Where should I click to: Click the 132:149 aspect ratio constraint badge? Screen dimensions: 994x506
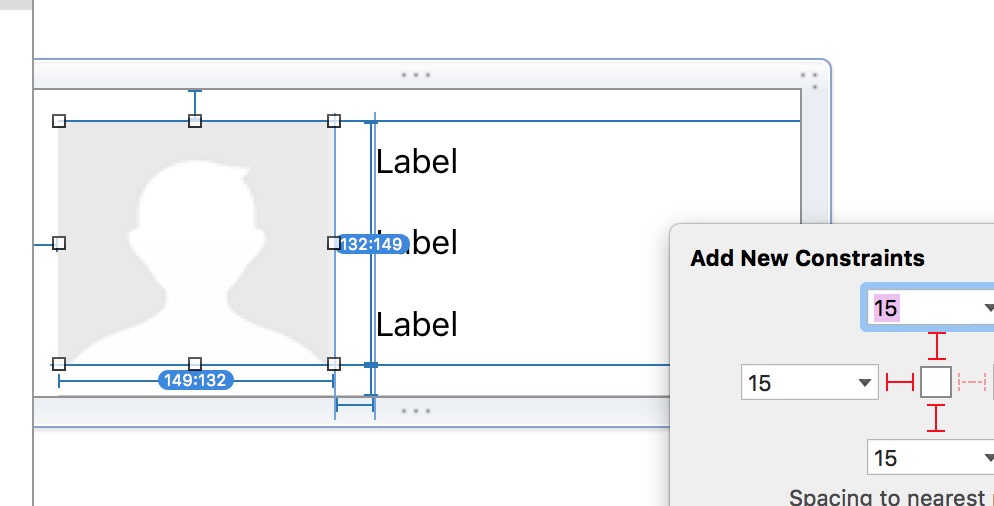click(371, 243)
